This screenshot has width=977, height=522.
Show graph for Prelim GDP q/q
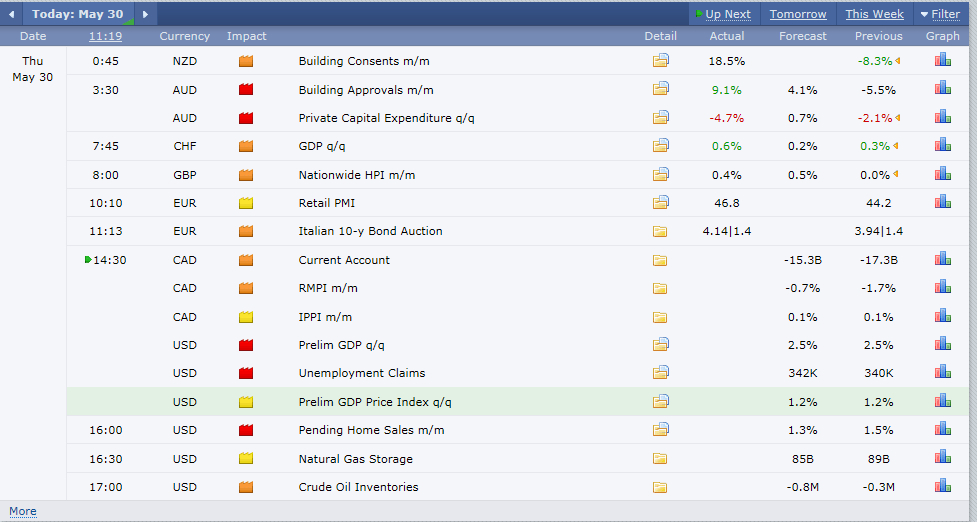[x=943, y=343]
